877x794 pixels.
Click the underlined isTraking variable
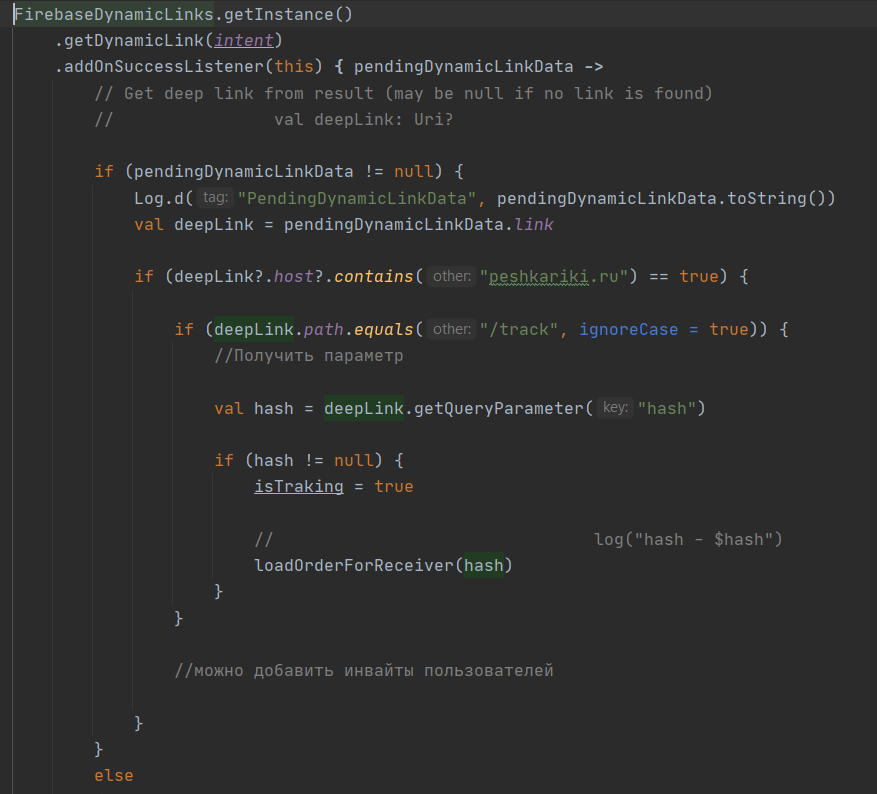click(x=299, y=487)
